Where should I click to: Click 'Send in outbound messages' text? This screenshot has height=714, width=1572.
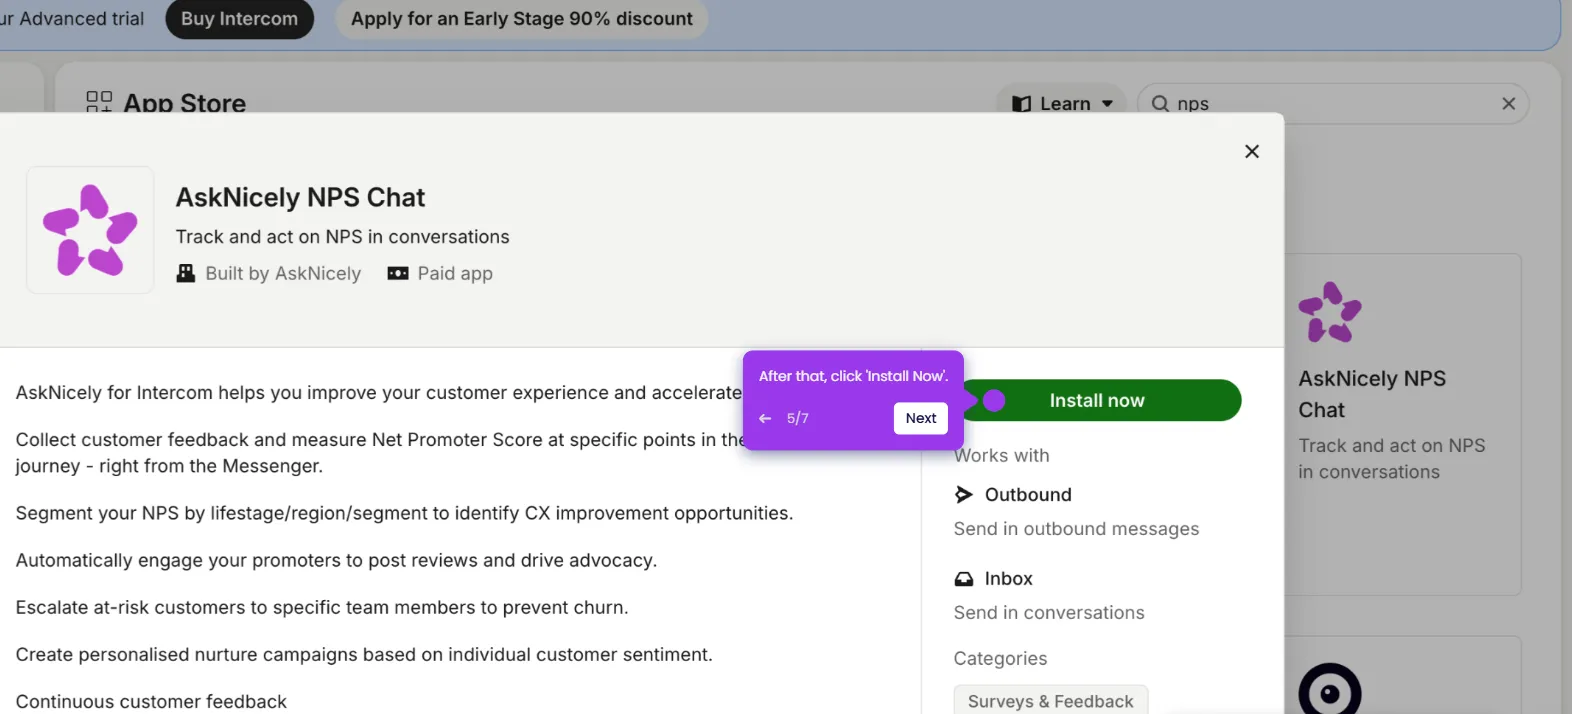pos(1076,528)
